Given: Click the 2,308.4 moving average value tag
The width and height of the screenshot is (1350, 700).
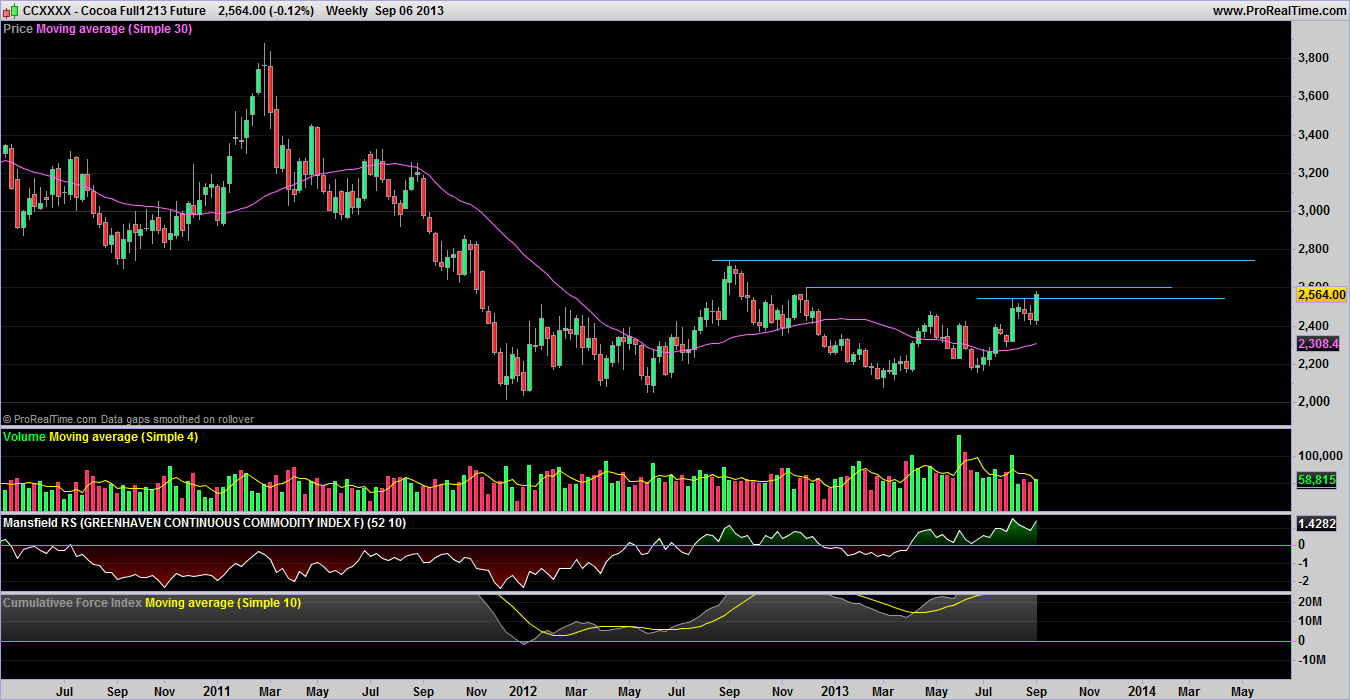Looking at the screenshot, I should point(1318,343).
